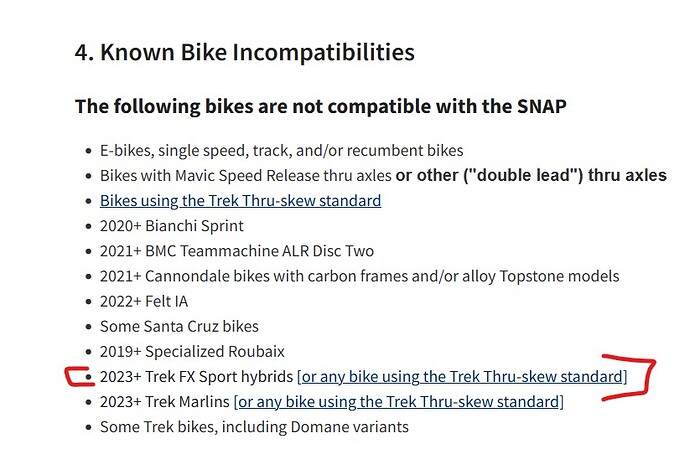Click the 'Some Santa Cruz bikes' item
Screen dimensions: 690x454
179,326
